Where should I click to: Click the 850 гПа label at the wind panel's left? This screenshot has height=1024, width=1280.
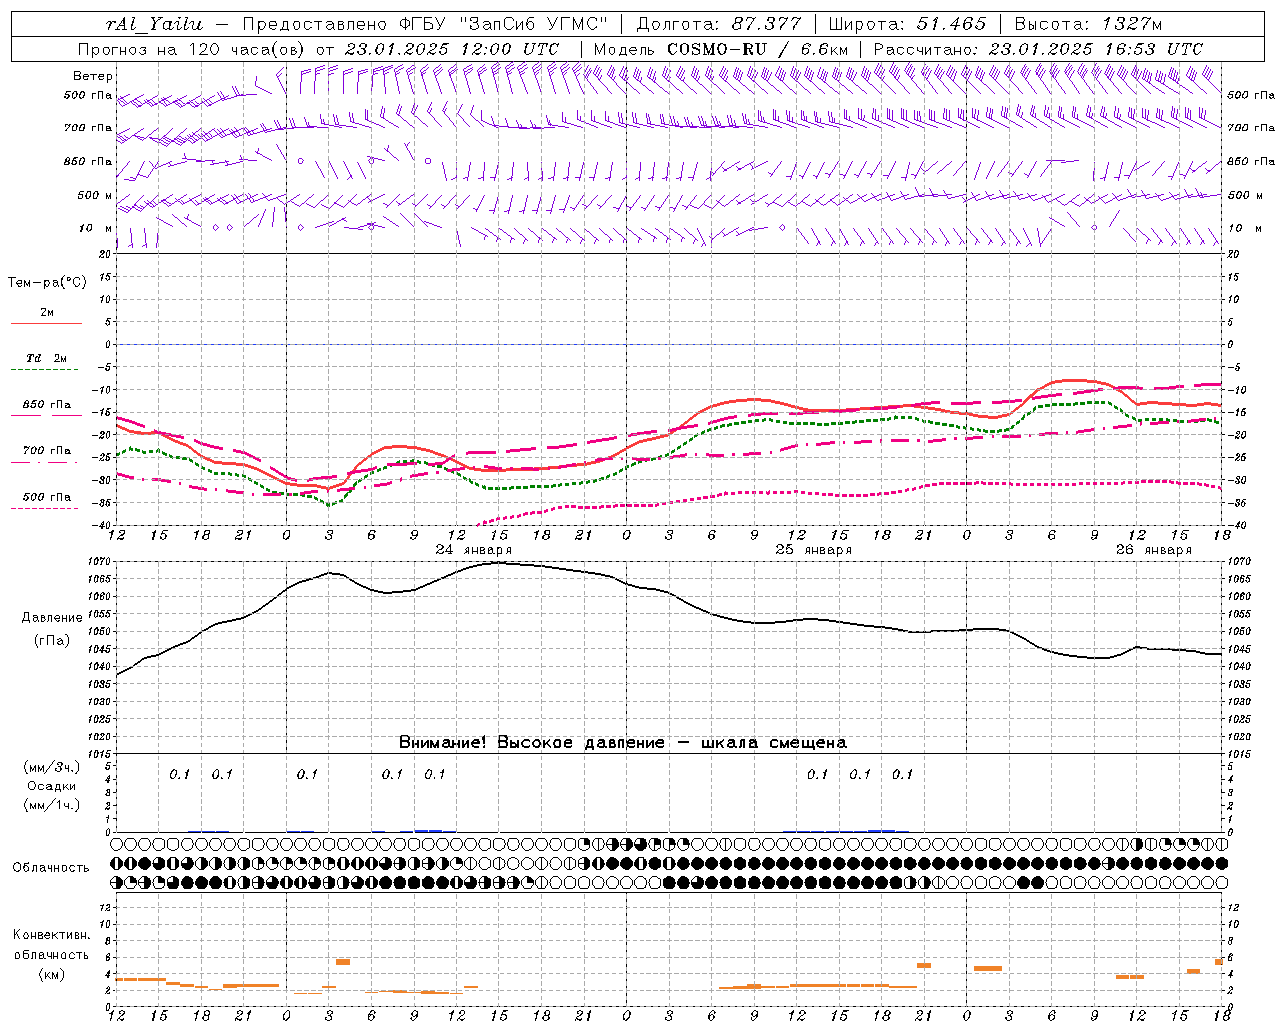[x=89, y=161]
